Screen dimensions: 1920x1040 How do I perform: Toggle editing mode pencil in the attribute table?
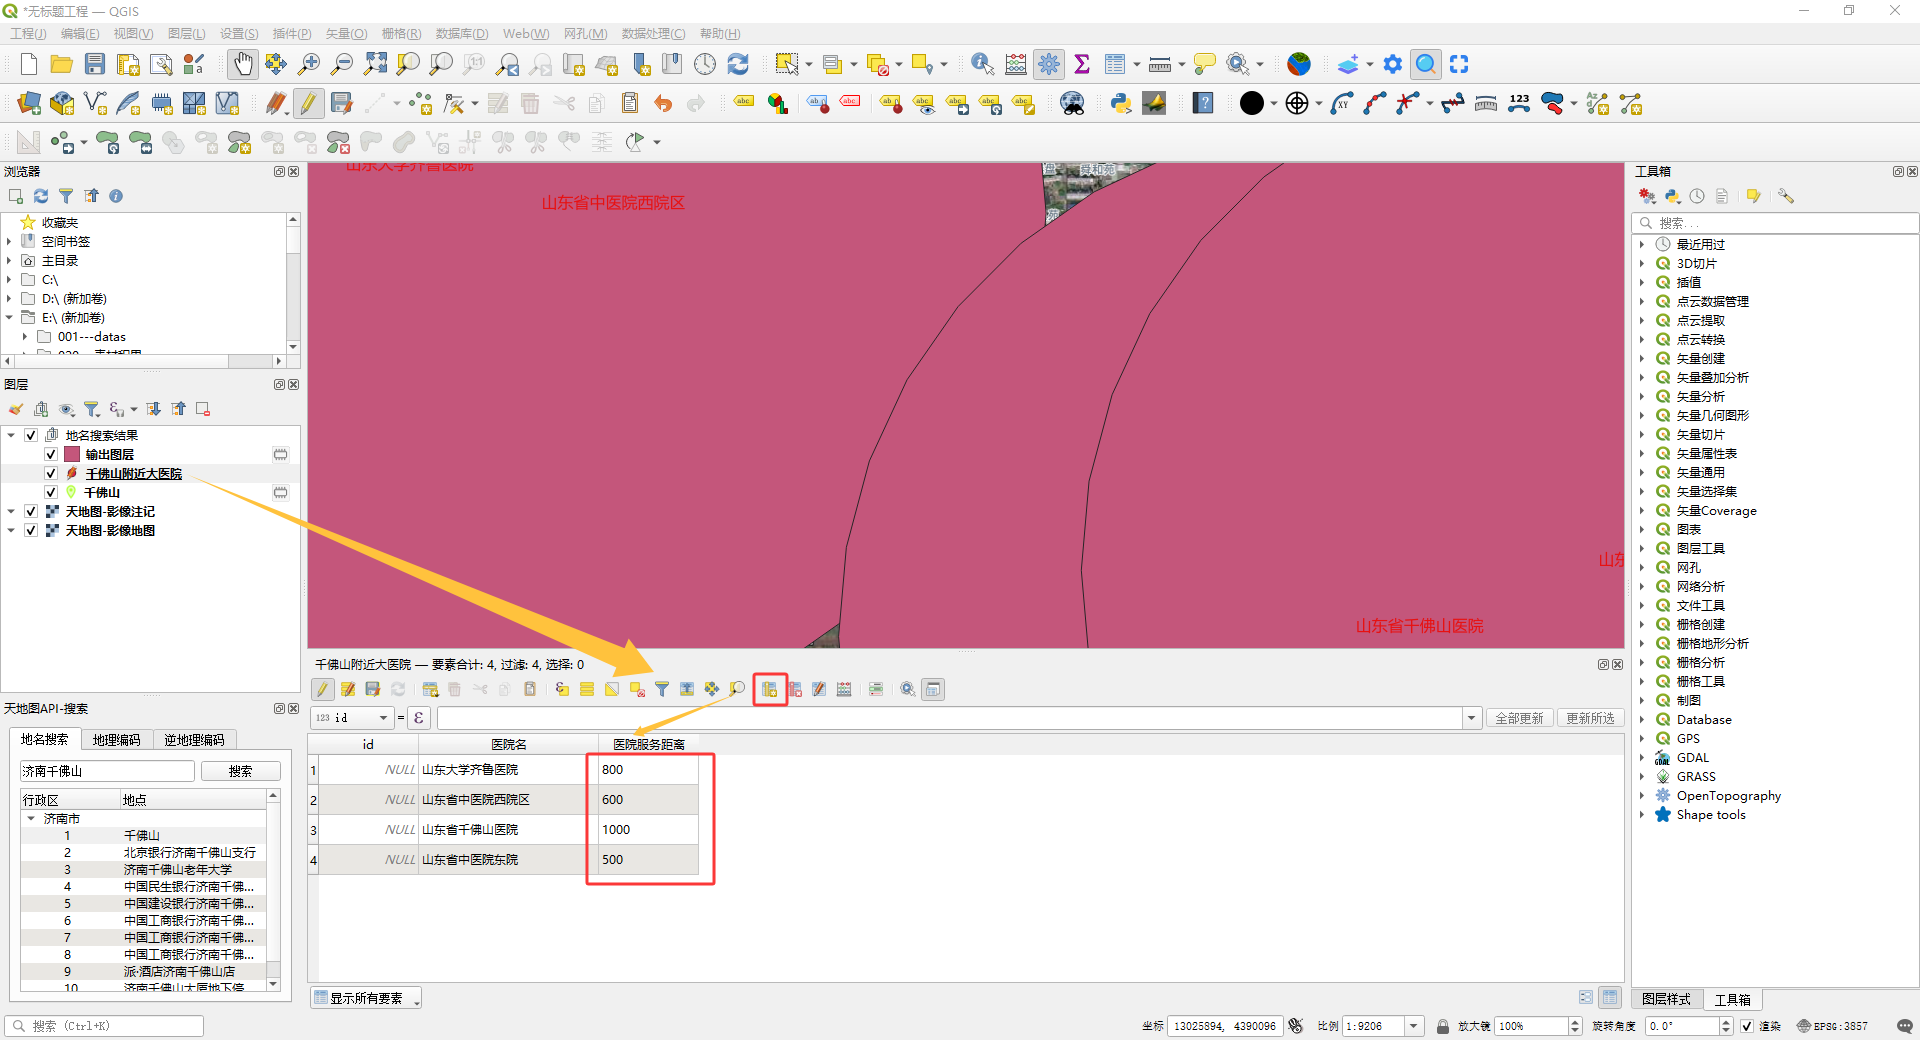(x=323, y=689)
